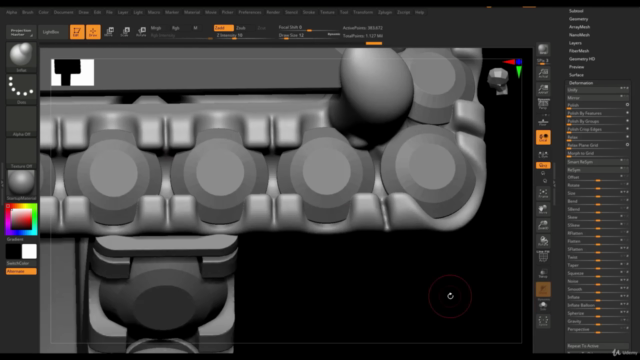Toggle the Mrgb channel button
Screen dimensions: 640x360
[156, 28]
